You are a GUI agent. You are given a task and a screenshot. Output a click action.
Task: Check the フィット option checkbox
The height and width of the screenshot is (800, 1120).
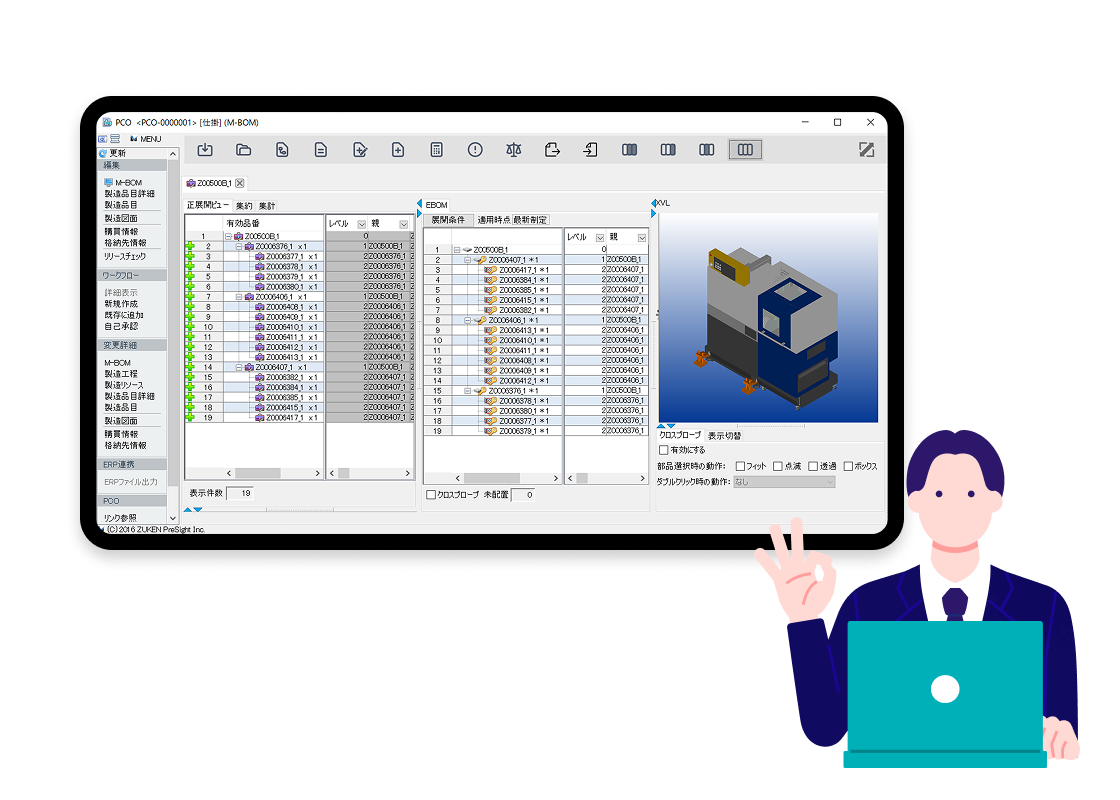[x=740, y=466]
